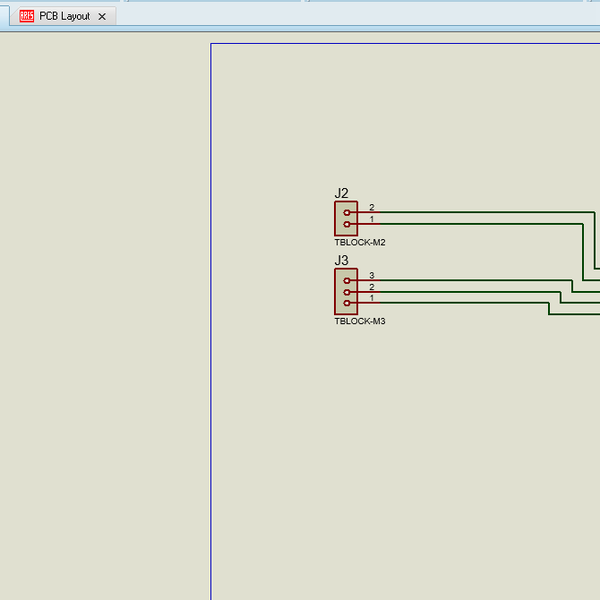Close the PCB Layout tab

(102, 17)
